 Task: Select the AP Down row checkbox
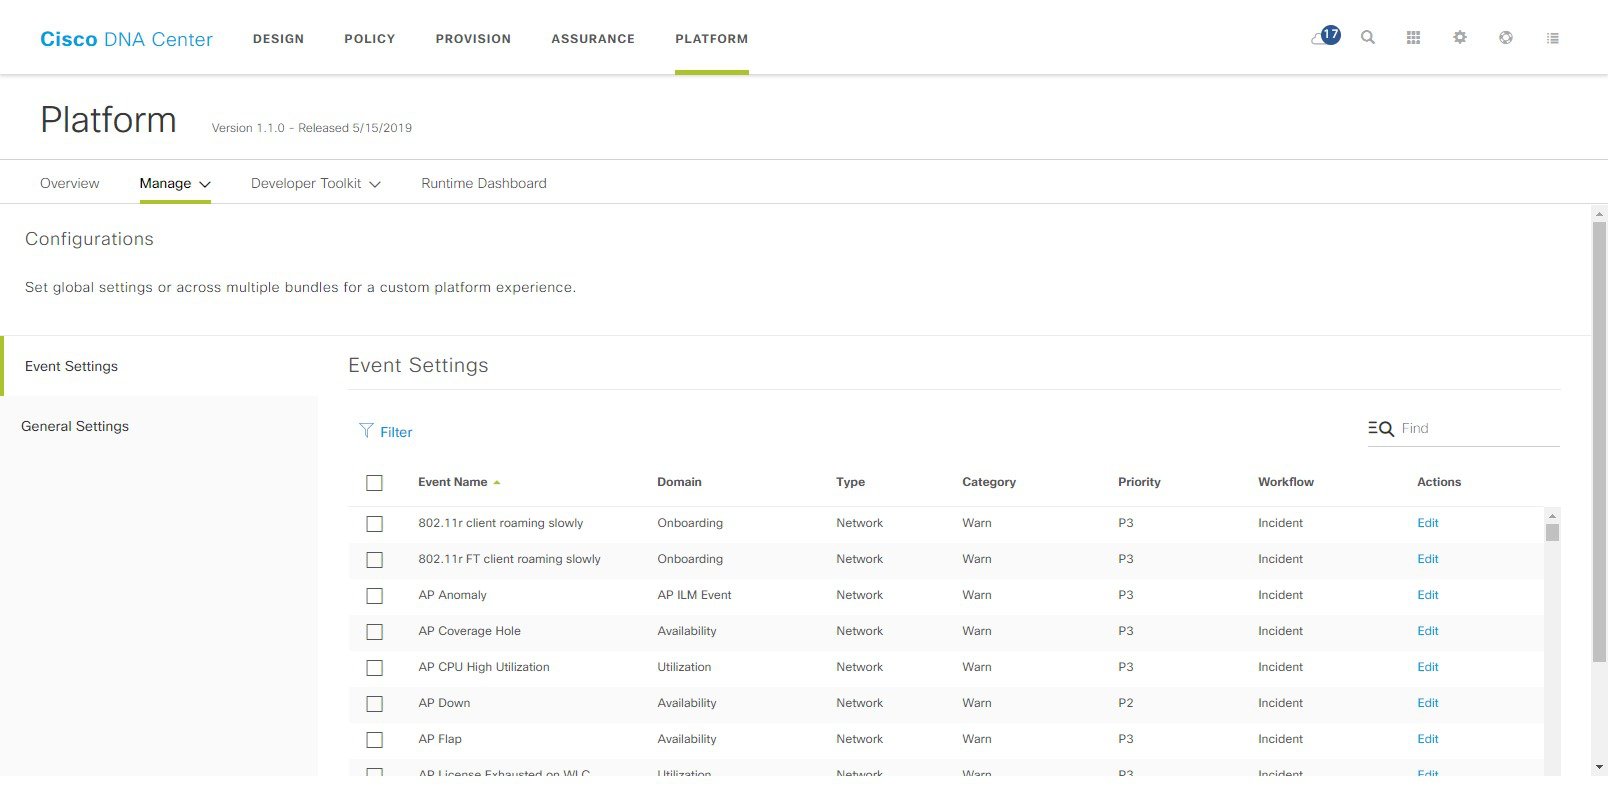[x=374, y=704]
